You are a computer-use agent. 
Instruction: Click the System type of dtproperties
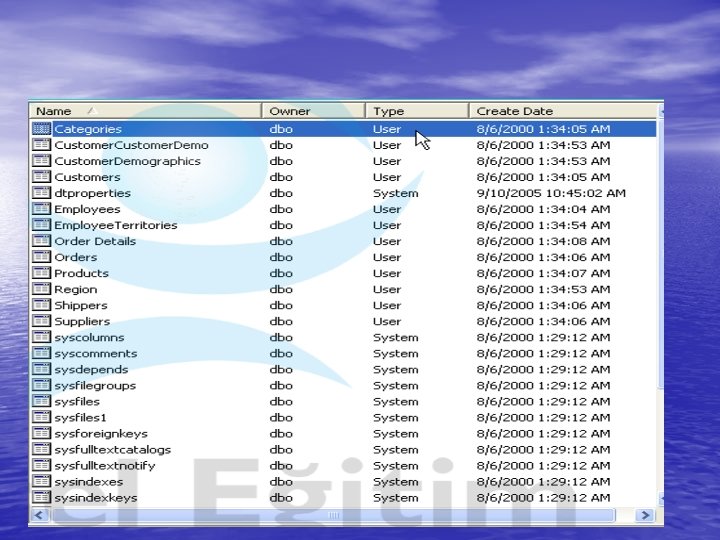(x=395, y=193)
